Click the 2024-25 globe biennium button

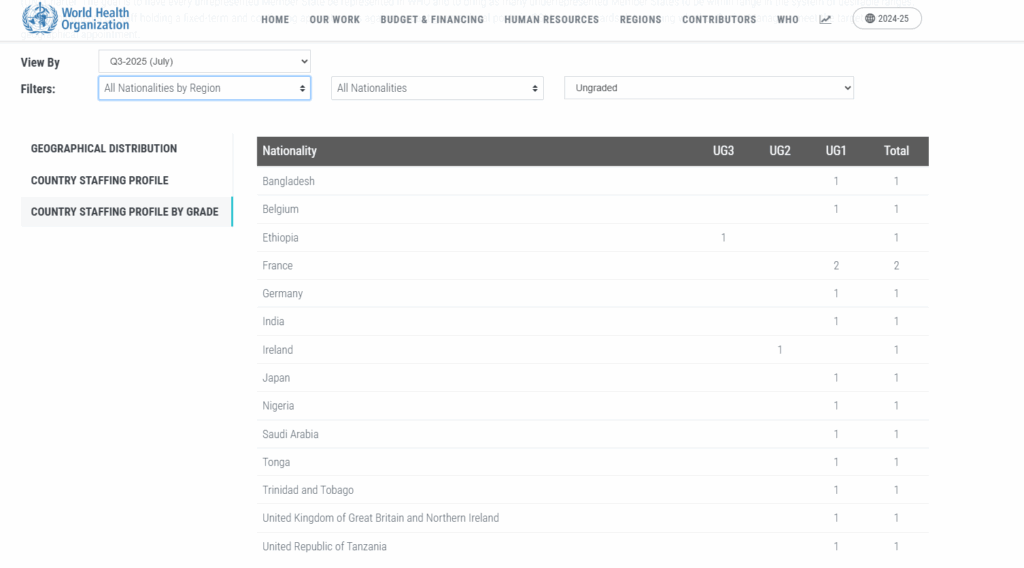tap(887, 19)
